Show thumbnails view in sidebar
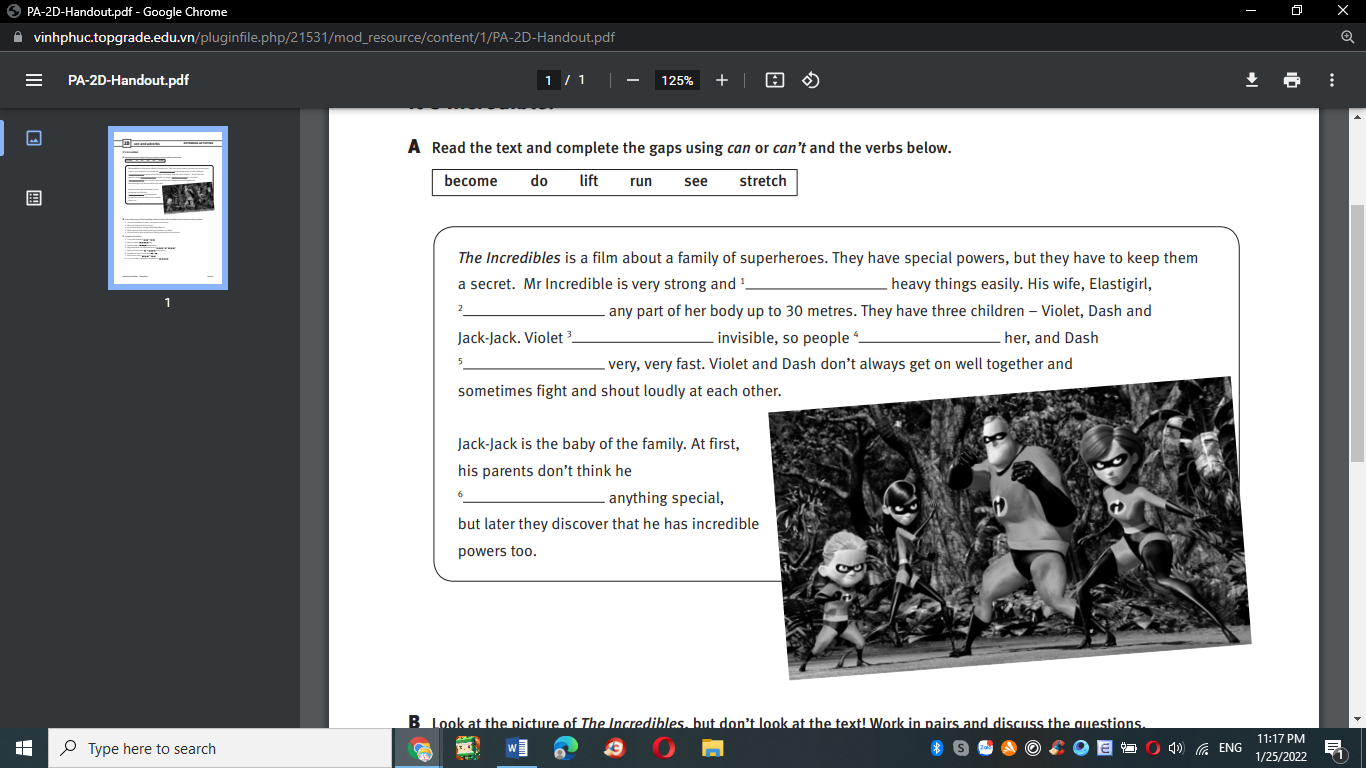The image size is (1366, 768). (34, 138)
